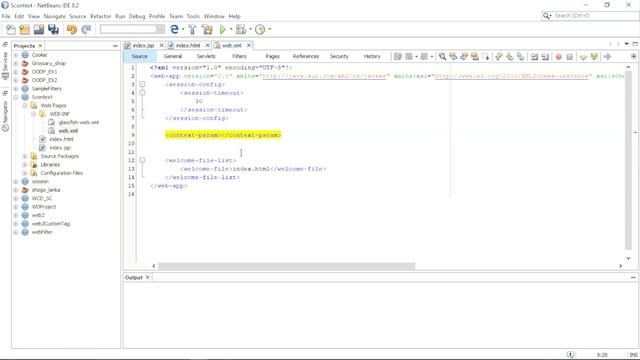Open the History view of web.xml
This screenshot has height=360, width=640.
coord(372,56)
